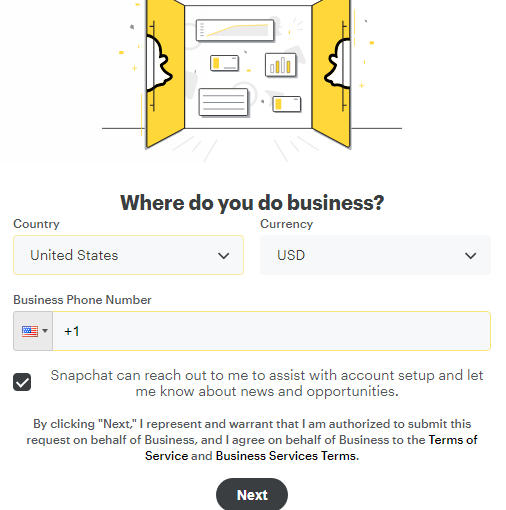Expand the Country dropdown showing United States
The image size is (506, 510).
coord(128,255)
